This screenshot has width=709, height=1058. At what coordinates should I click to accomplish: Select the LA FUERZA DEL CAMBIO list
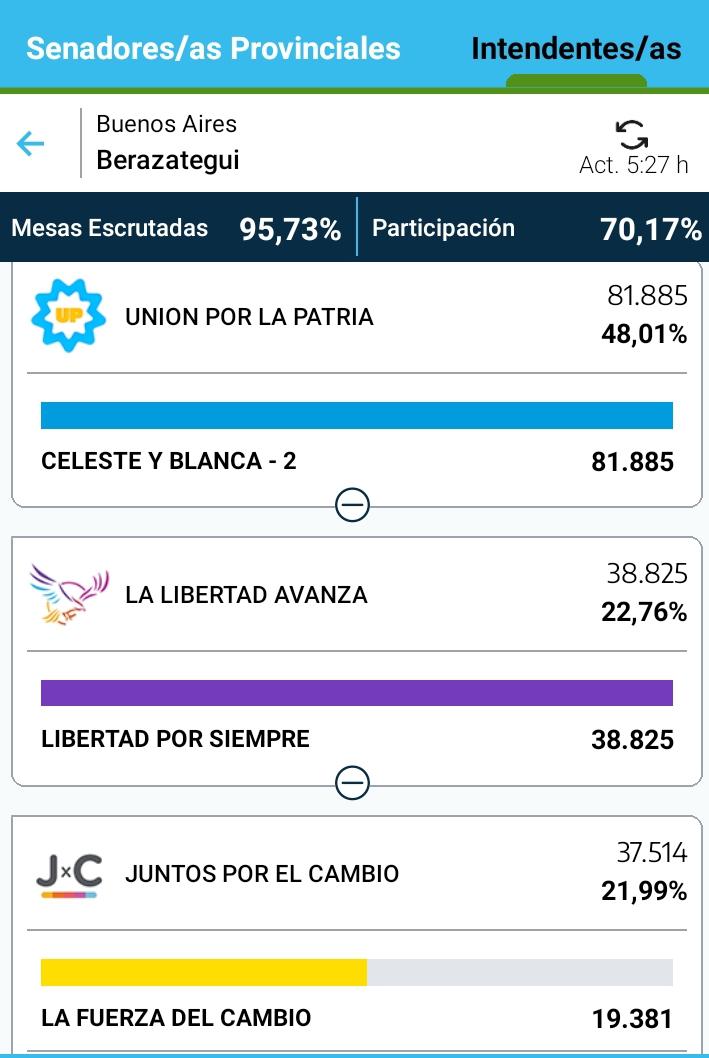176,1018
